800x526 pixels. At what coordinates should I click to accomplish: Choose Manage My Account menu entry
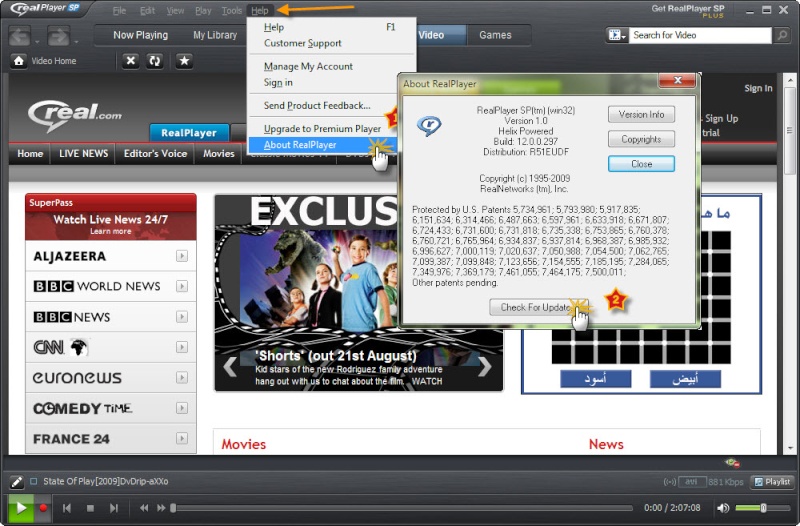(332, 66)
